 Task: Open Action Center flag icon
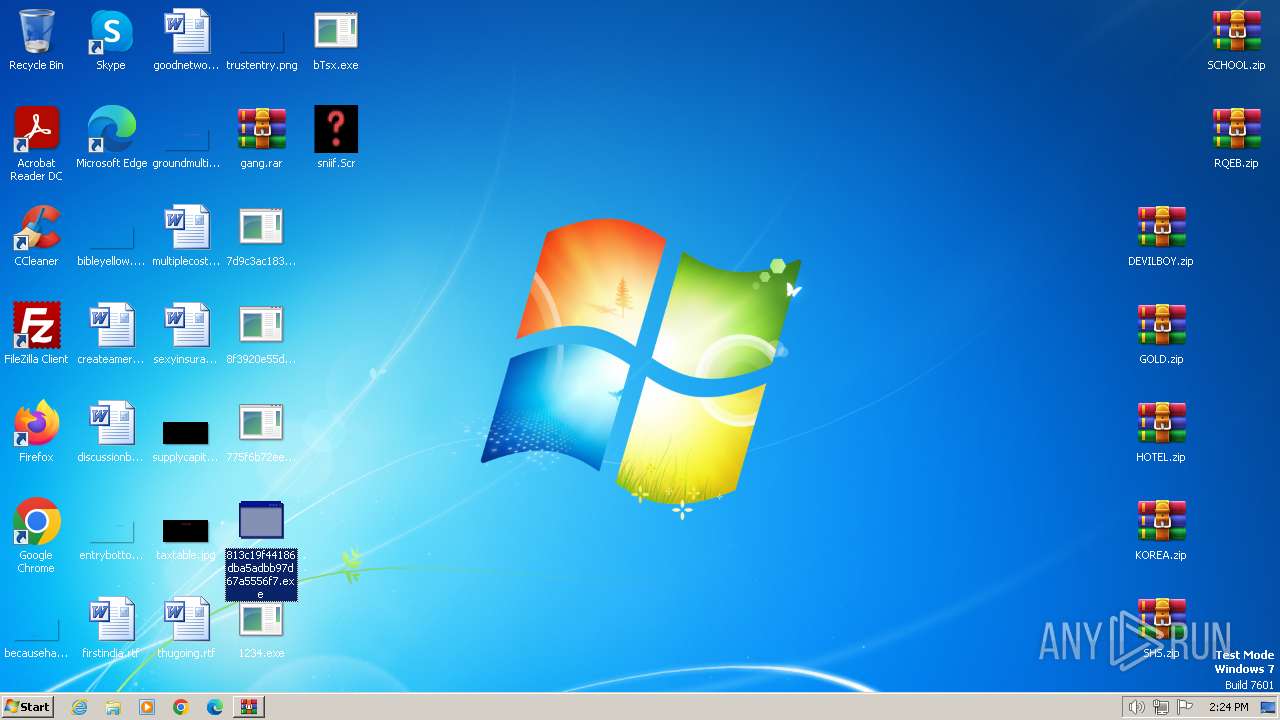pyautogui.click(x=1185, y=707)
